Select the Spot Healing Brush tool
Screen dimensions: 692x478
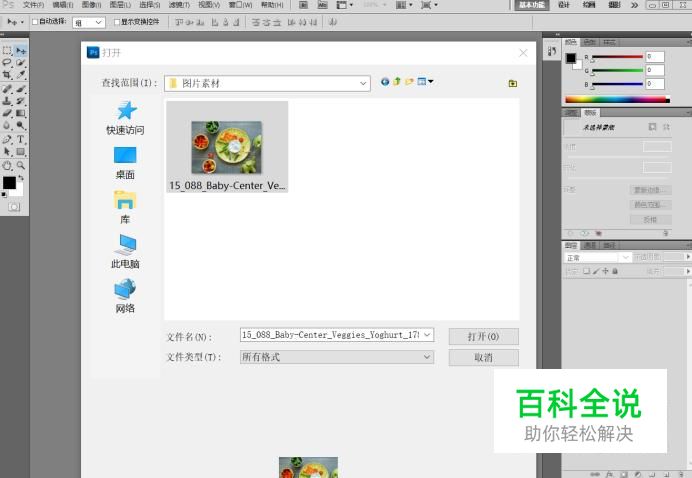pyautogui.click(x=7, y=89)
